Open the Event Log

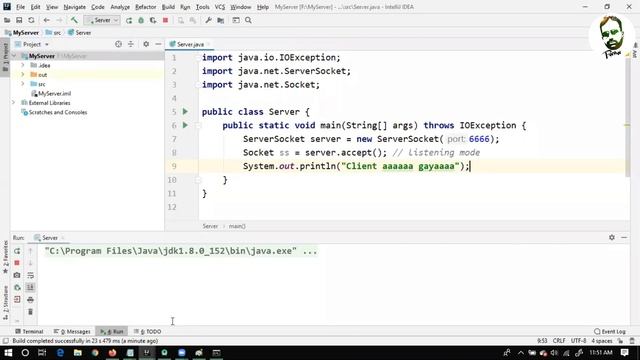point(610,331)
